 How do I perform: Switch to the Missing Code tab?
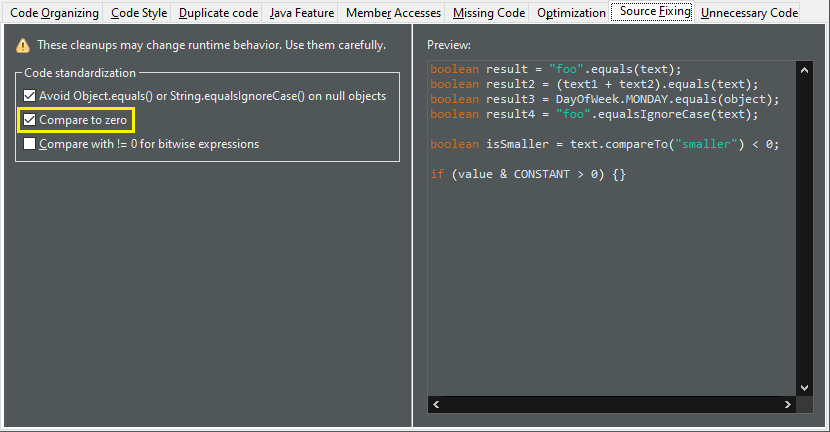(489, 13)
